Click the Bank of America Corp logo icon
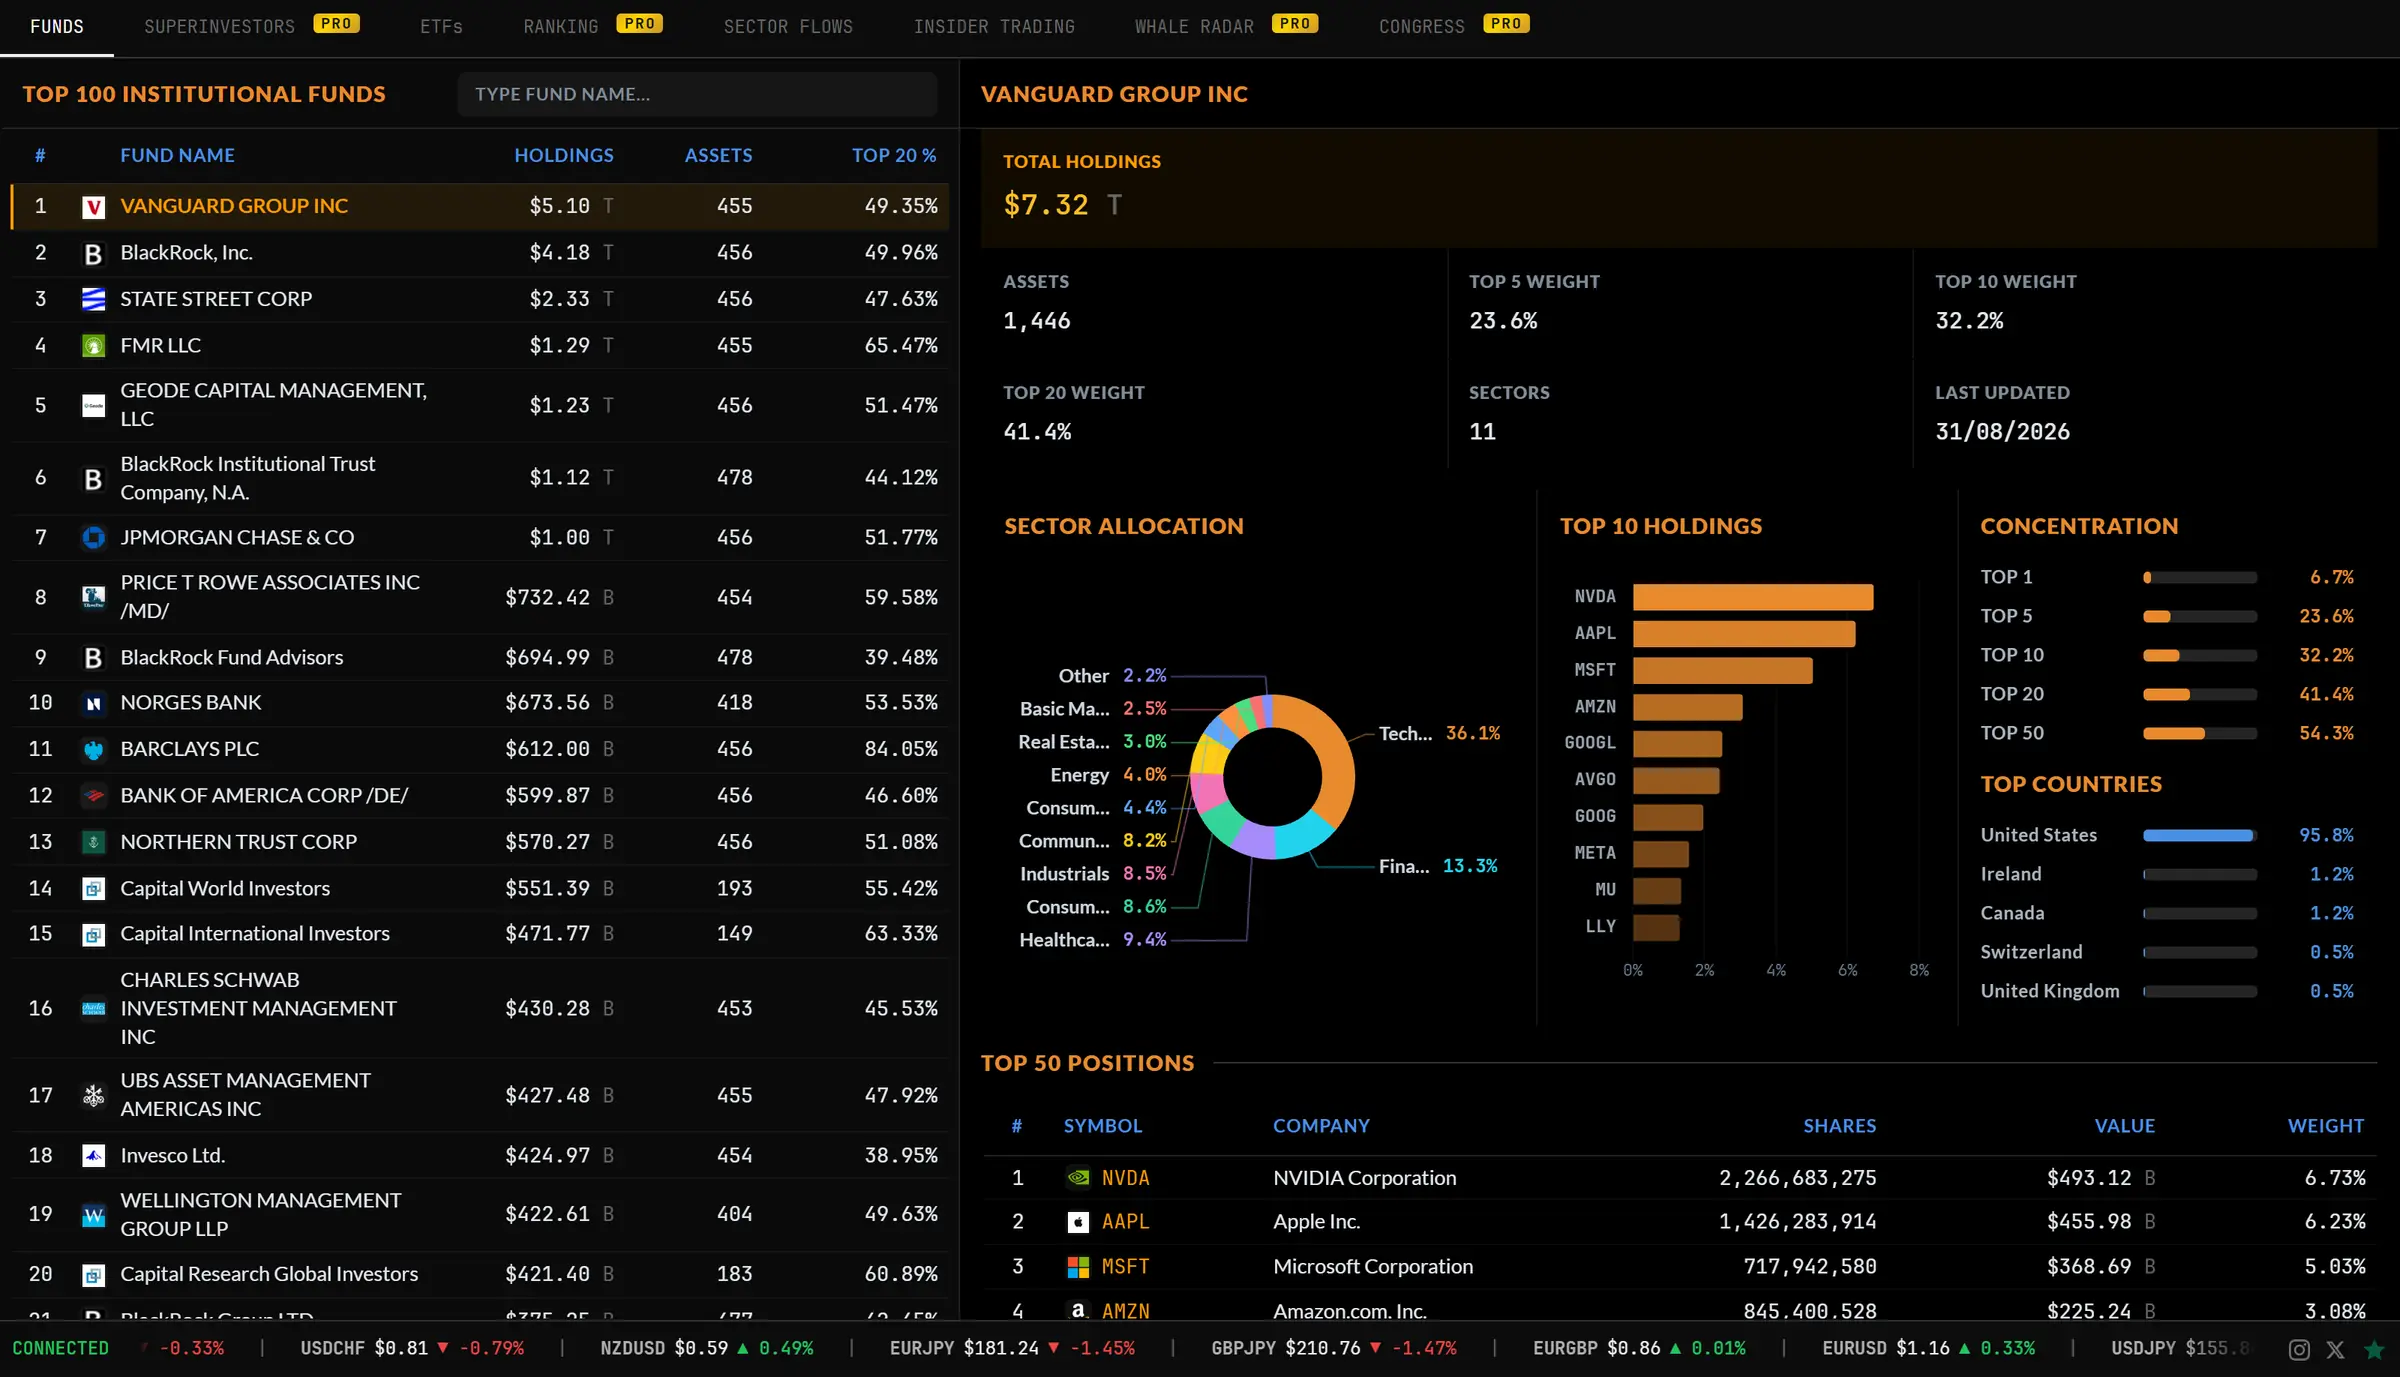Image resolution: width=2400 pixels, height=1377 pixels. [x=93, y=796]
